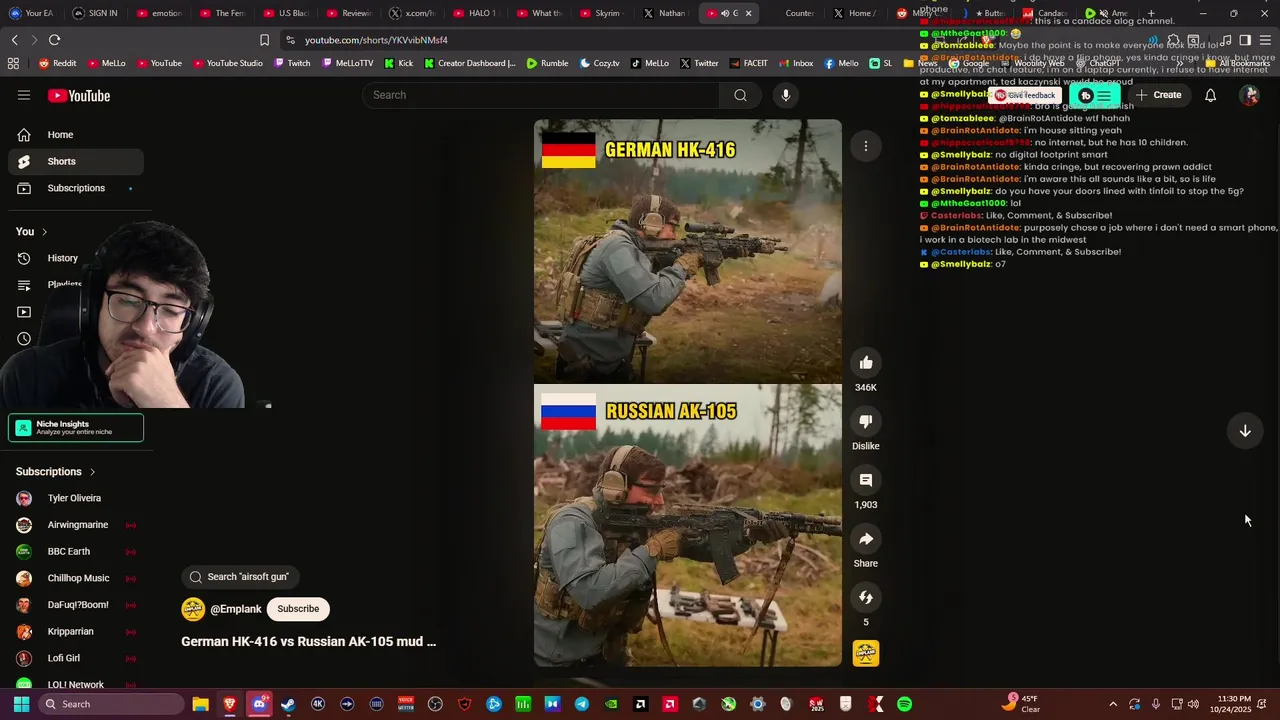
Task: Open the YouTube hamburger guide menu
Action: coord(24,95)
